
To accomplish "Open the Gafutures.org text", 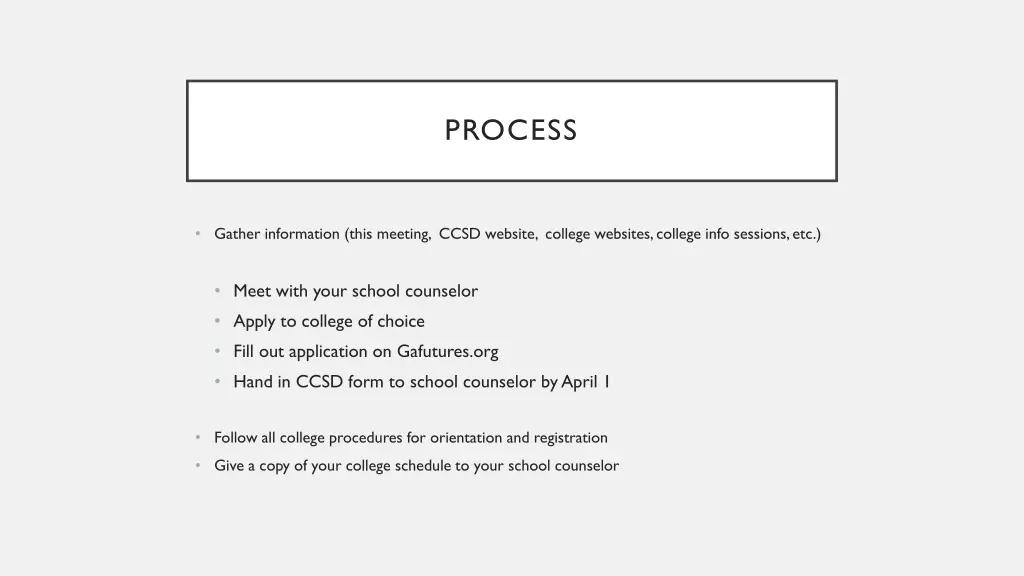I will pos(447,351).
